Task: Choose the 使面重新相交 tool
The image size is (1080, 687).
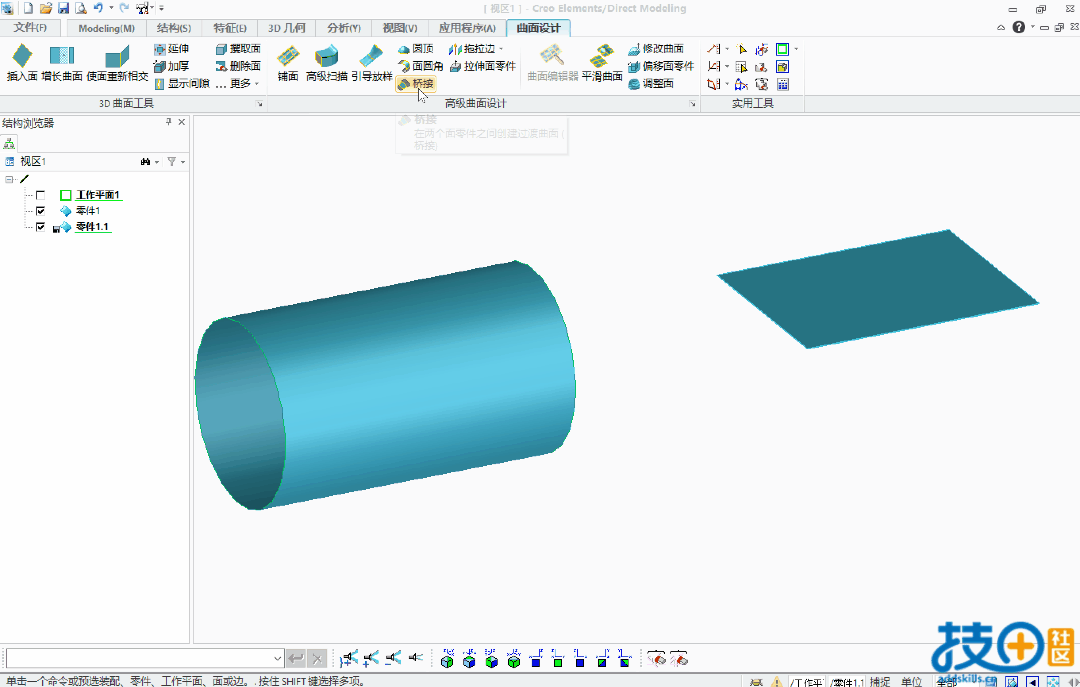Action: 117,63
